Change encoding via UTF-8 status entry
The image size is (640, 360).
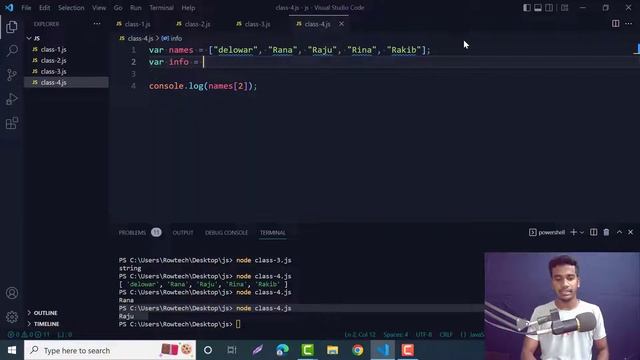pyautogui.click(x=424, y=335)
